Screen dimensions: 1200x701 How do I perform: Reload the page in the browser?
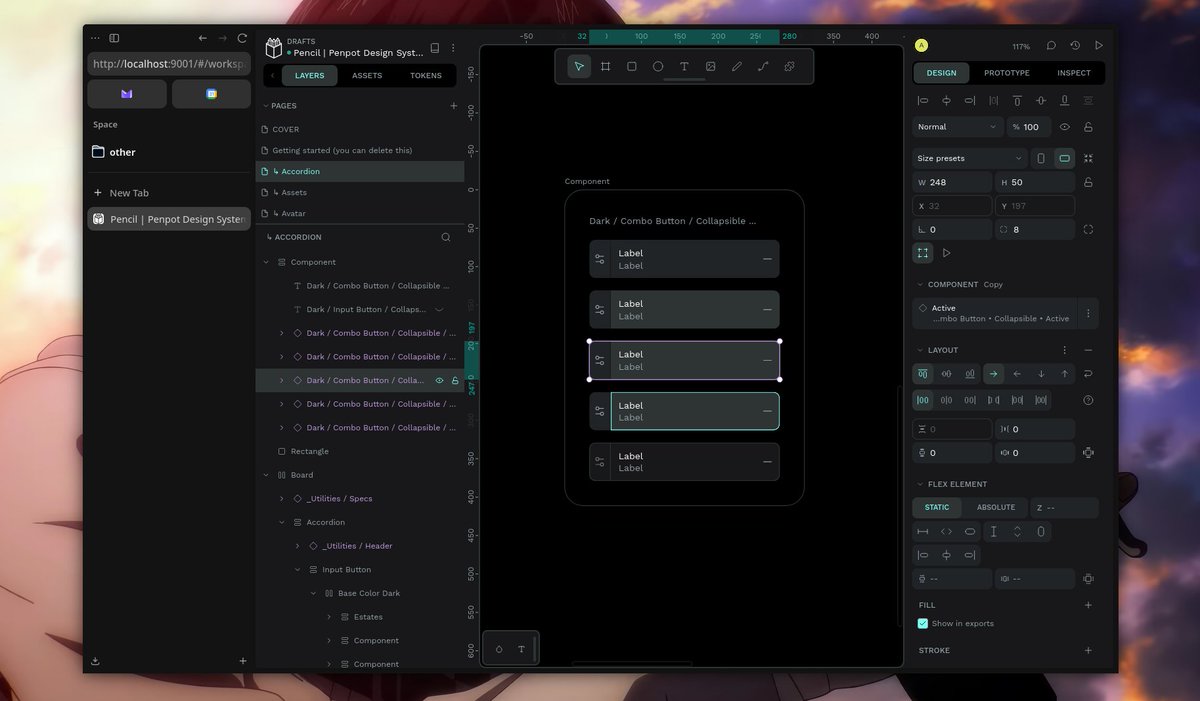click(x=242, y=38)
